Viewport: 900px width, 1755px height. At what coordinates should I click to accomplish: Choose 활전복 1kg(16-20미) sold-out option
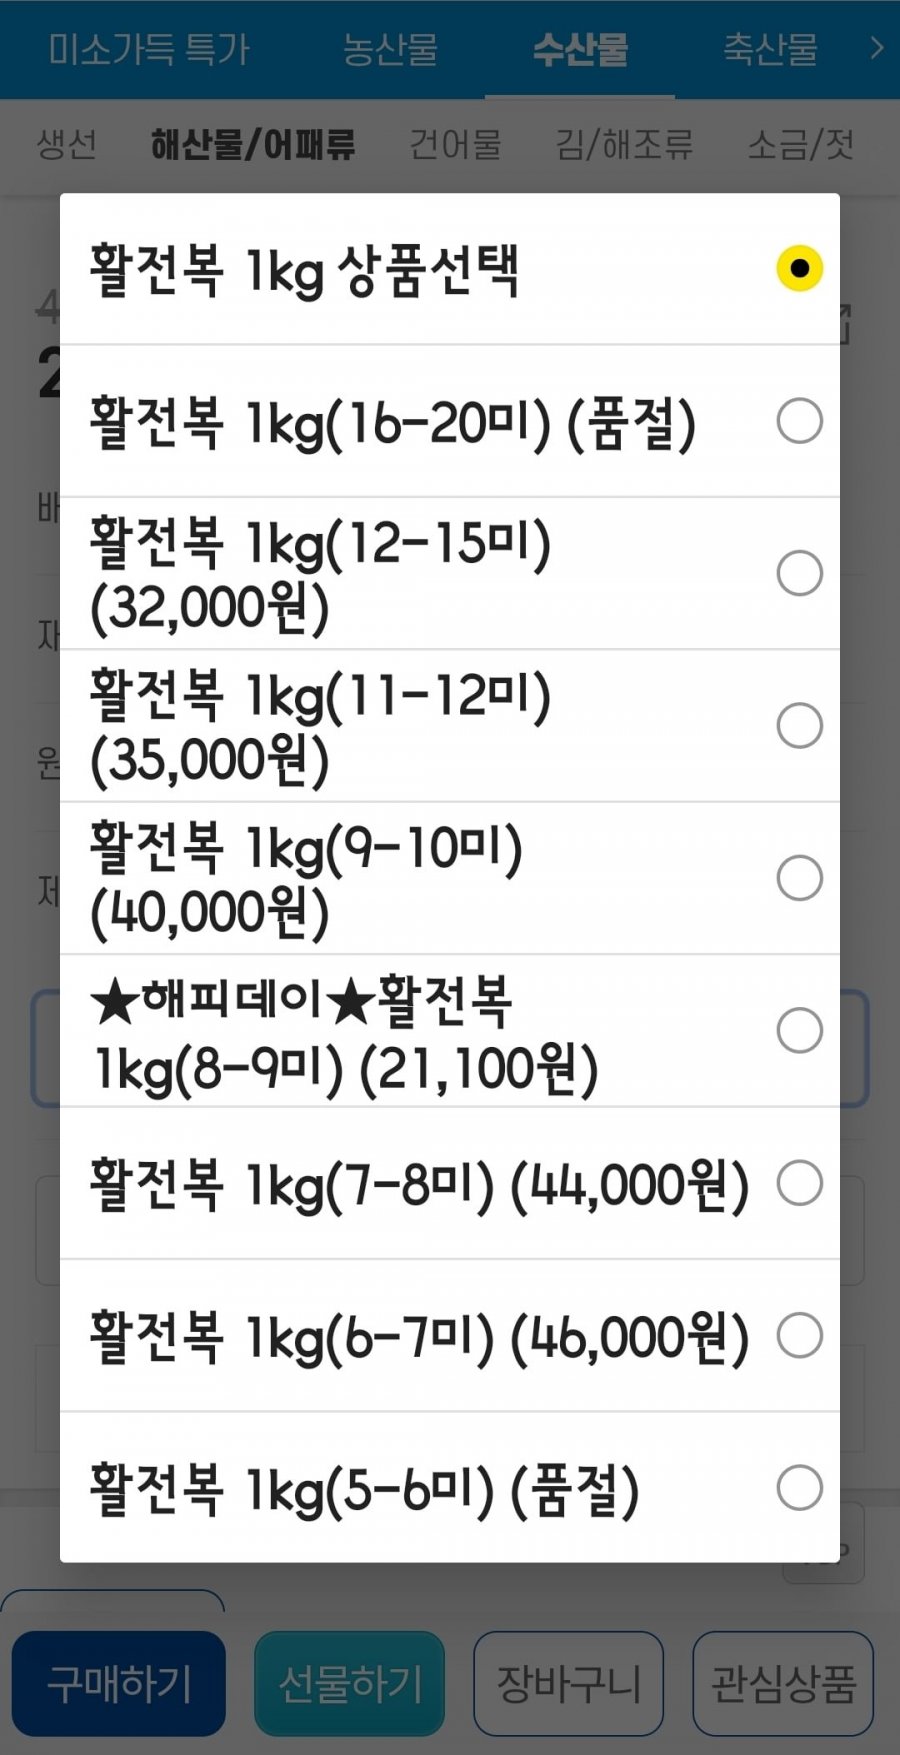coord(798,421)
